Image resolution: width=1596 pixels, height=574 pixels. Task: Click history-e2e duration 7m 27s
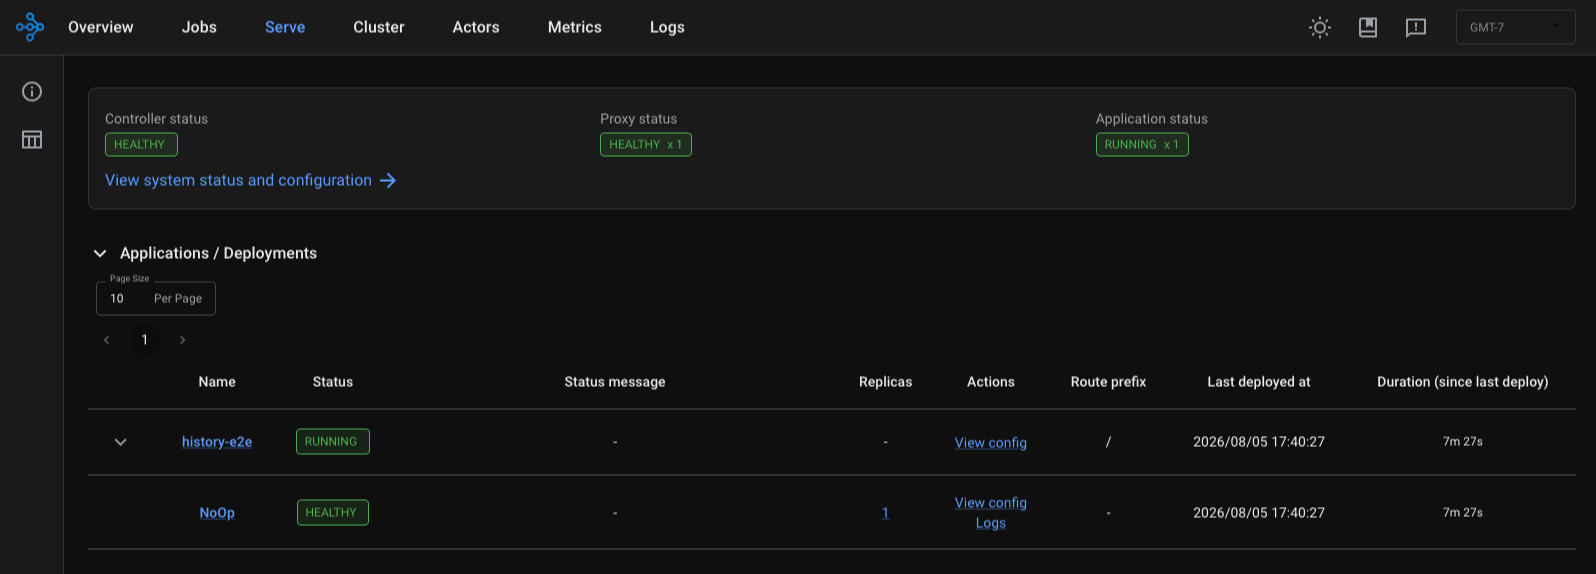pyautogui.click(x=1463, y=442)
